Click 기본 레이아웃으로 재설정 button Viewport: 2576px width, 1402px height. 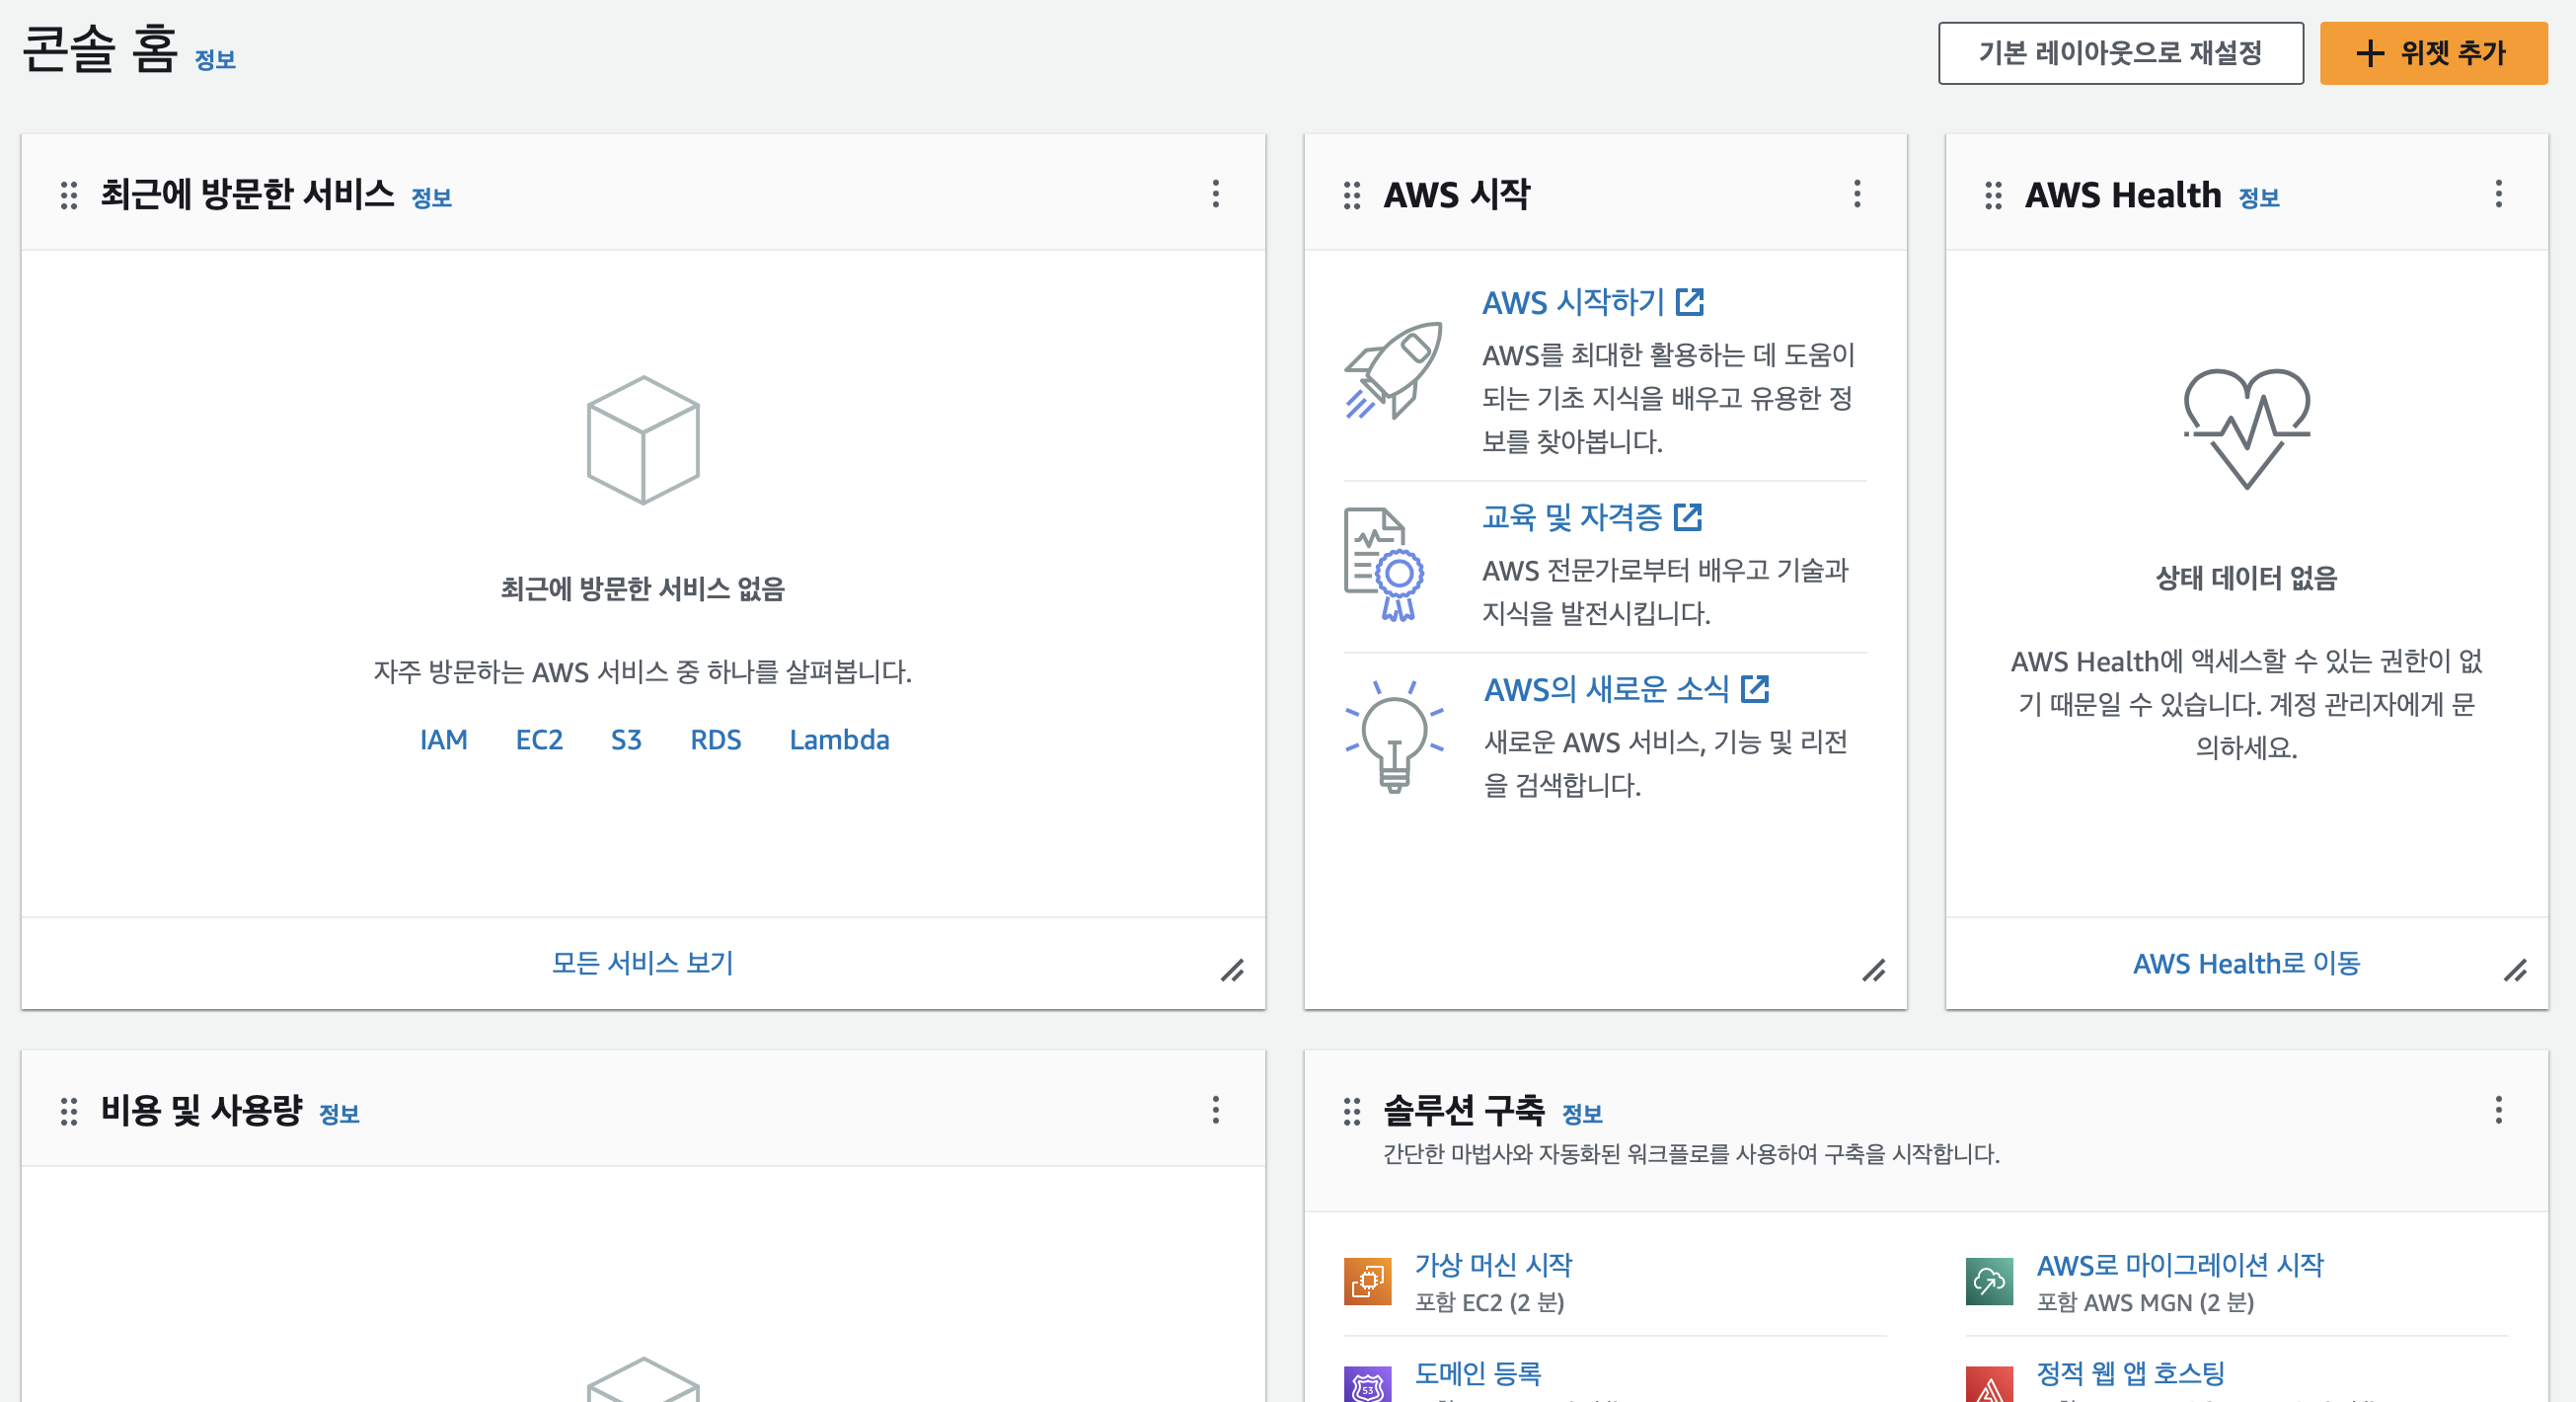click(2120, 53)
